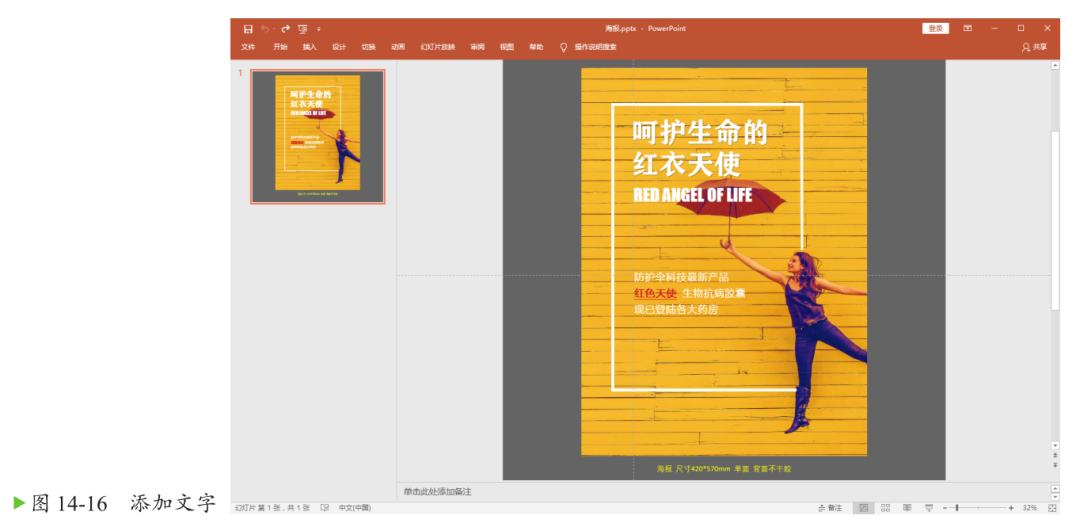The image size is (1080, 527).
Task: Click the red 红色天使 highlighted text
Action: tap(655, 293)
